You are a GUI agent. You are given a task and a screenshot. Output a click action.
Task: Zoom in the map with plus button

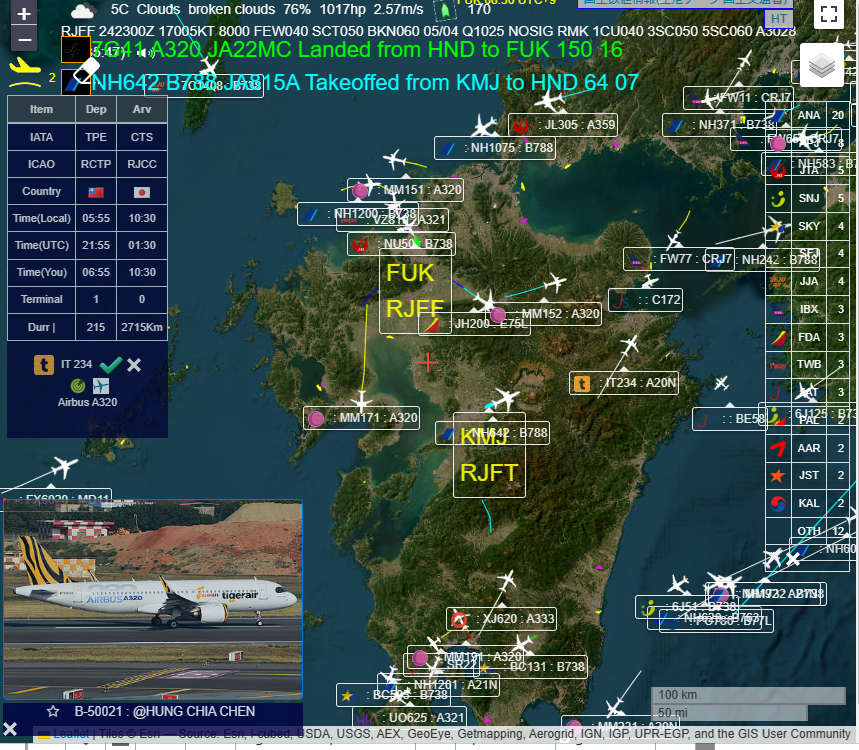click(x=24, y=13)
